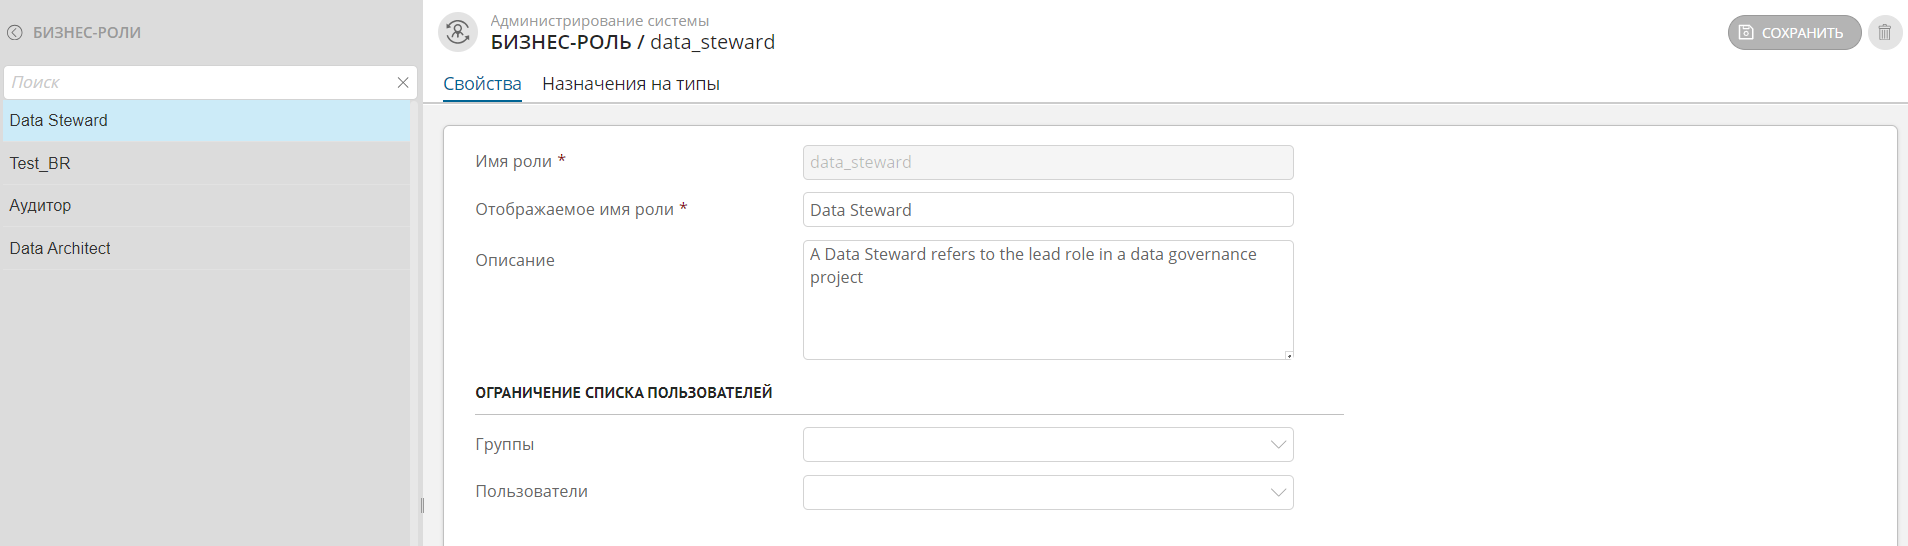Open the Аудитор role

point(41,206)
